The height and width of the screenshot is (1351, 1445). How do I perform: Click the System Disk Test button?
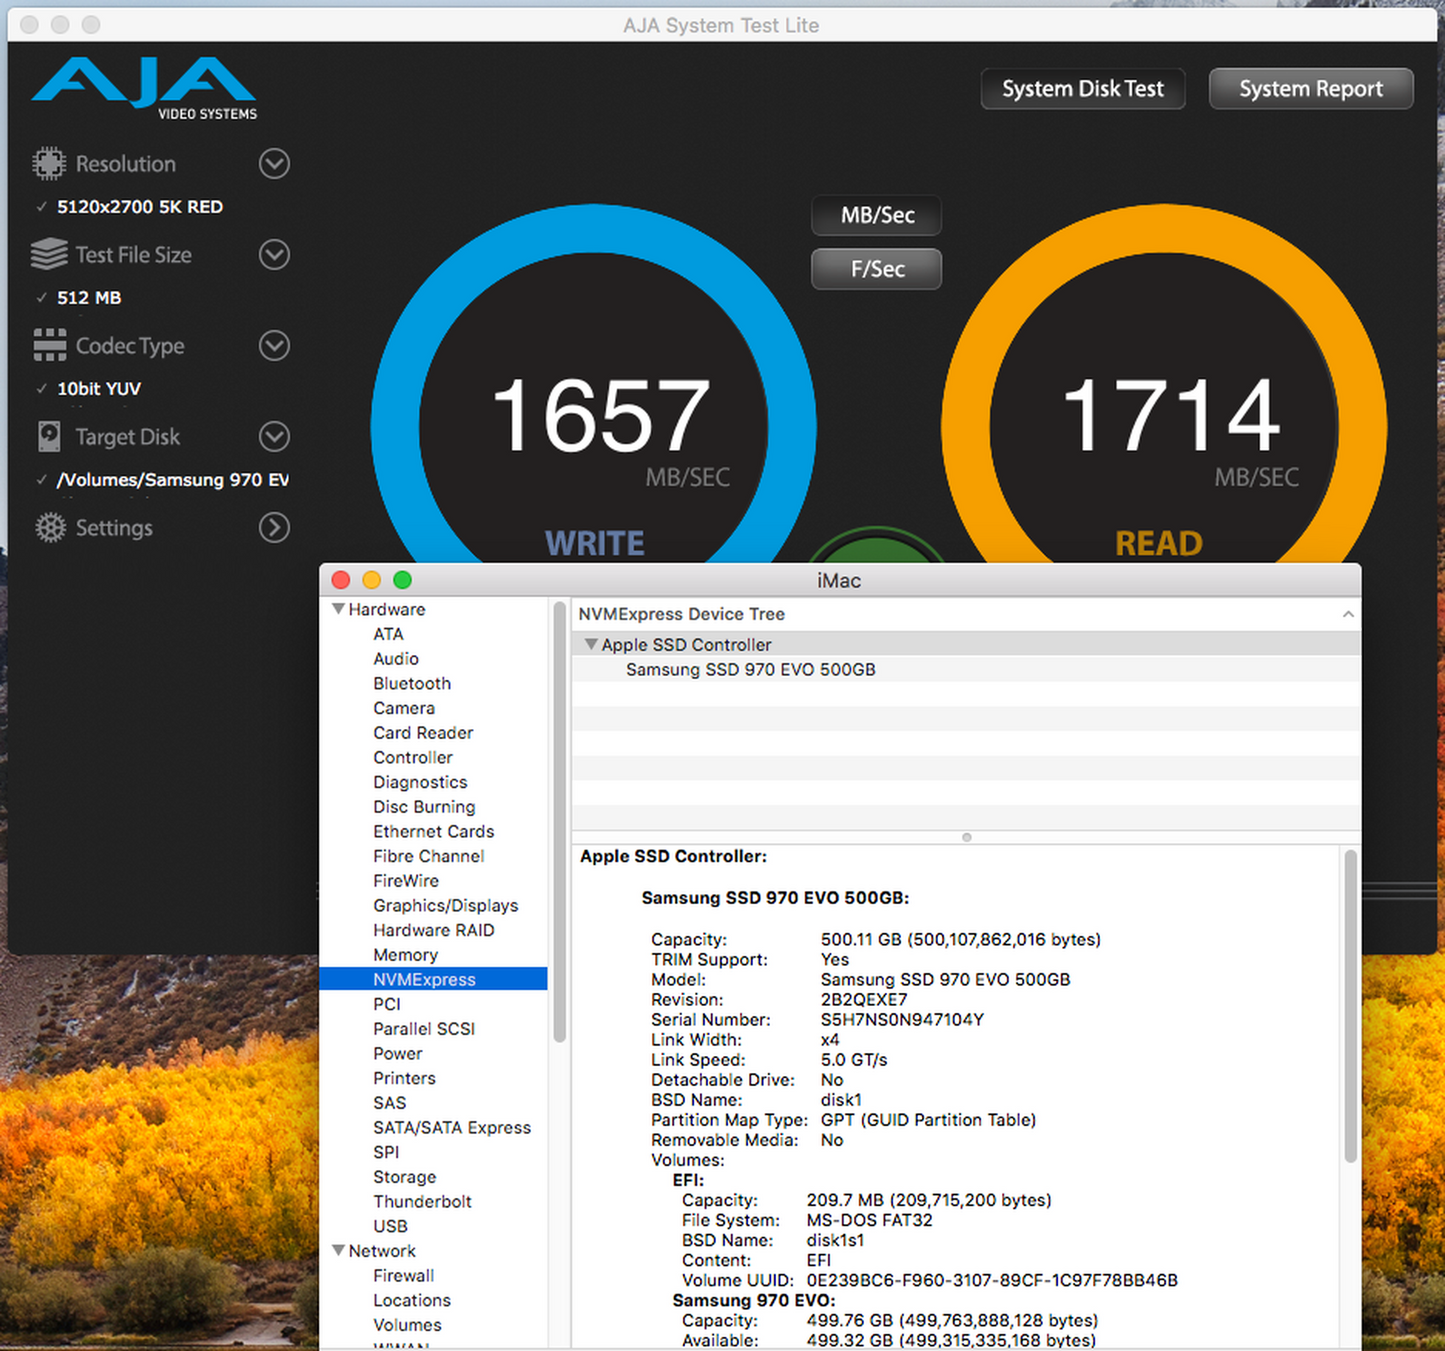tap(1082, 89)
